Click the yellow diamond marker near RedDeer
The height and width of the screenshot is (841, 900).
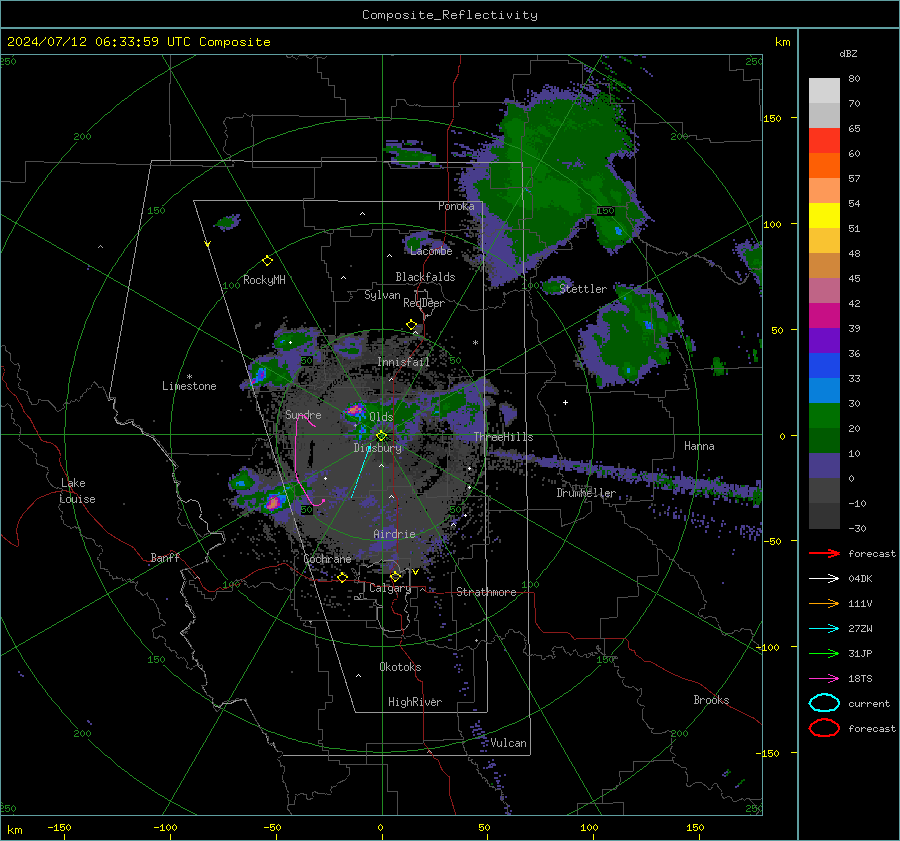tap(411, 325)
